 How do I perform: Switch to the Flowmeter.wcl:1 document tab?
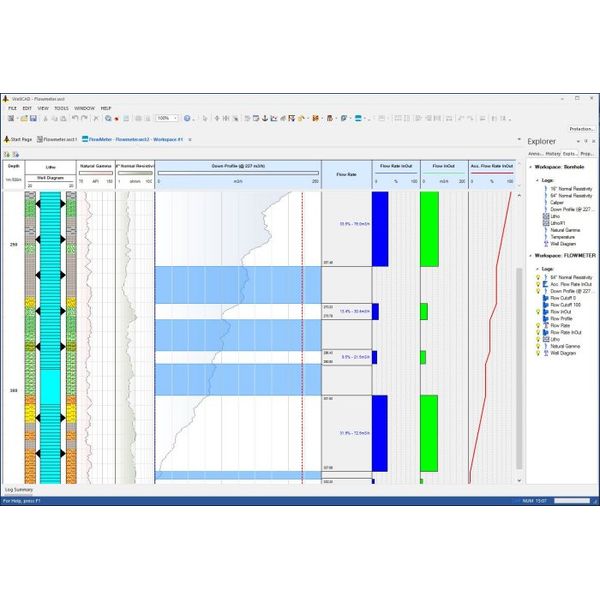pyautogui.click(x=58, y=140)
